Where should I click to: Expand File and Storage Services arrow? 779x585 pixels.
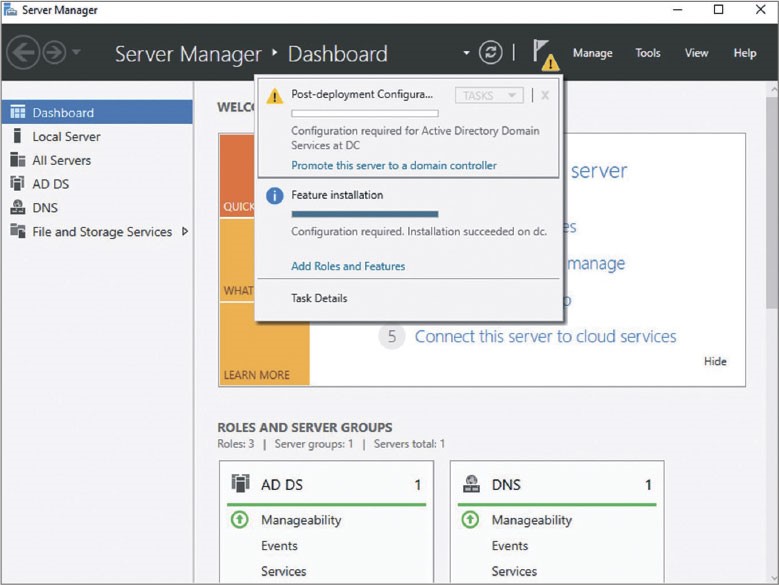185,232
